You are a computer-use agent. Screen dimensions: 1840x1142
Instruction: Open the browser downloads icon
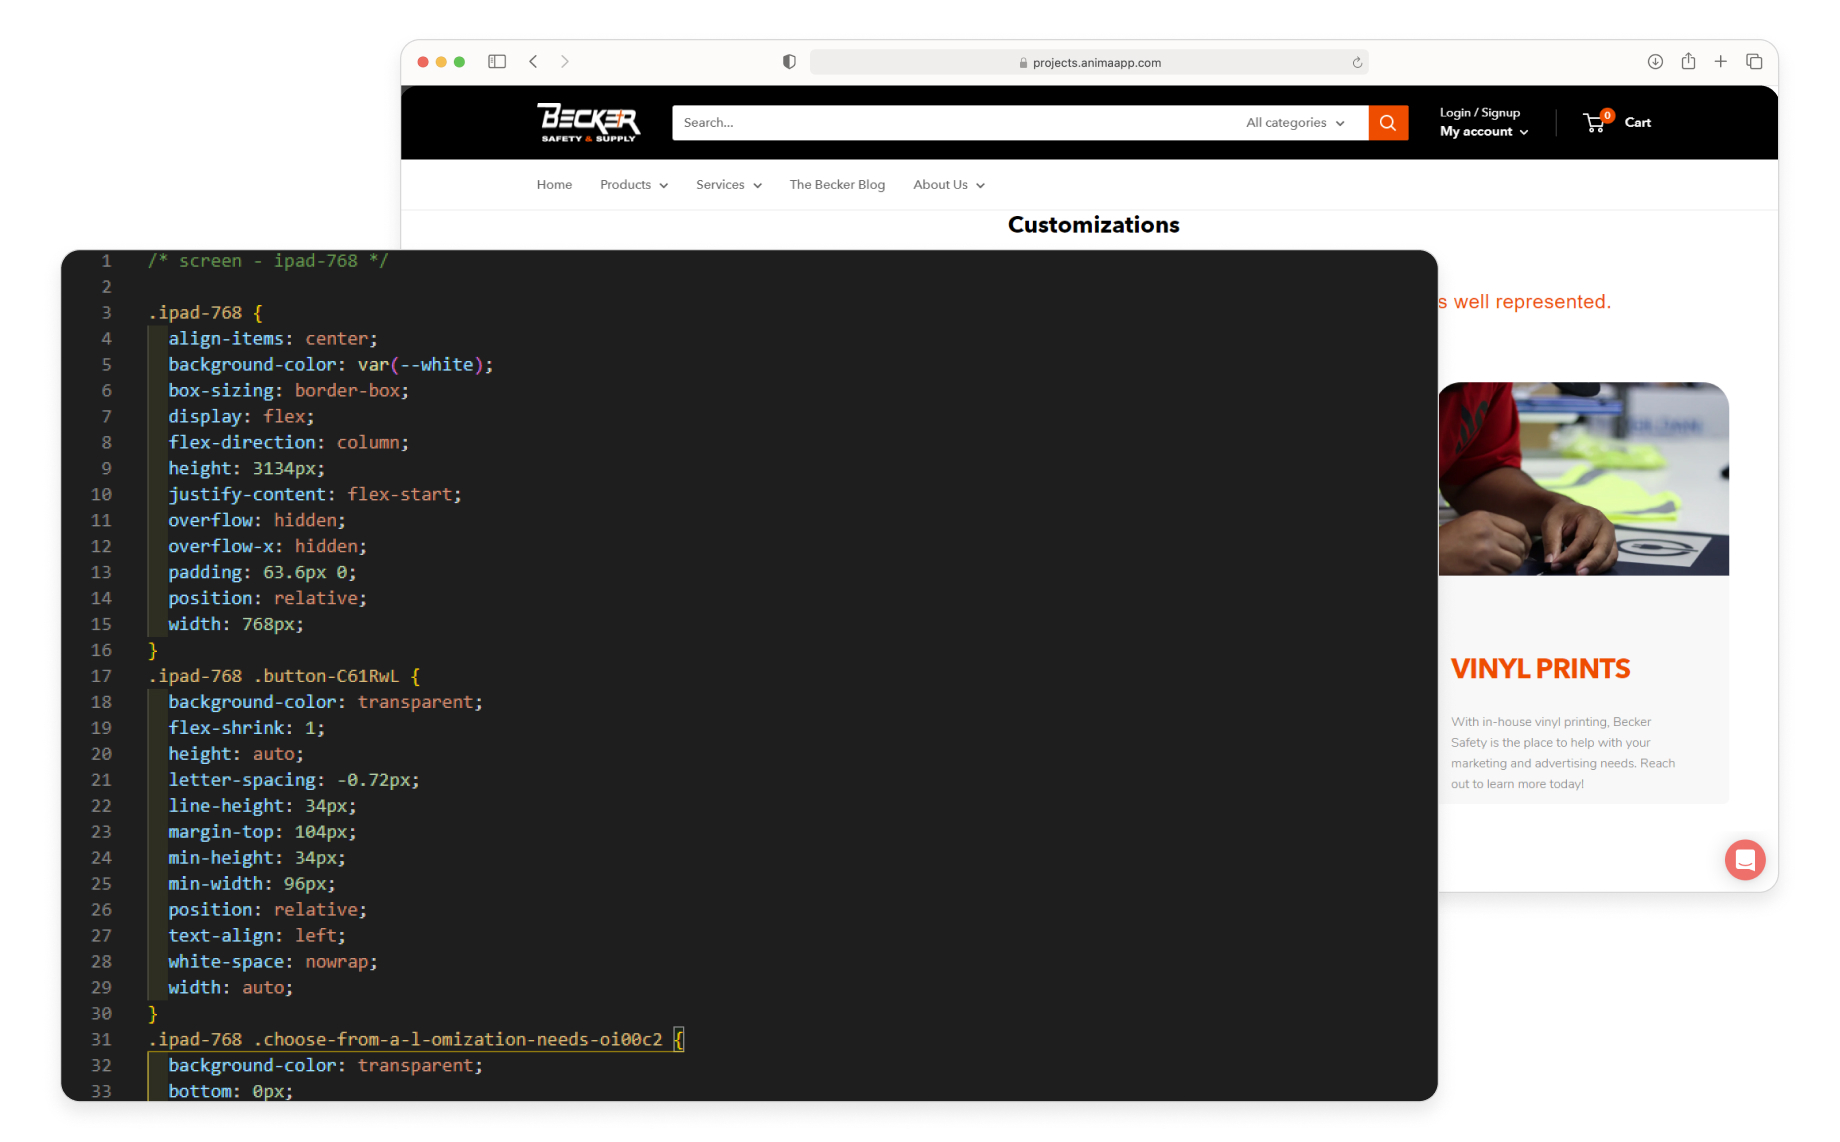tap(1655, 62)
